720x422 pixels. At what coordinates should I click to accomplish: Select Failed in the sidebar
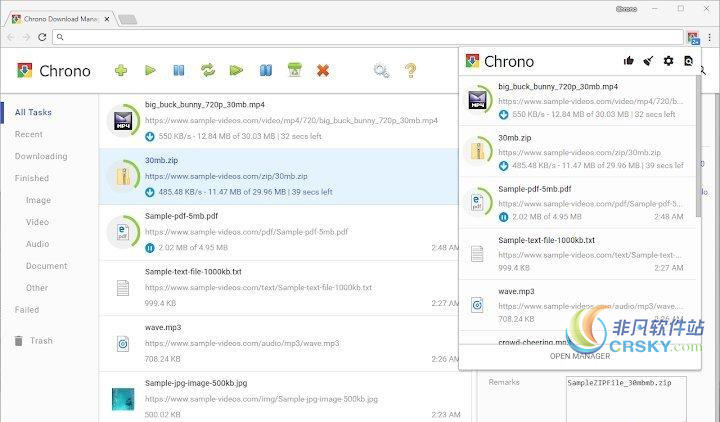(27, 310)
